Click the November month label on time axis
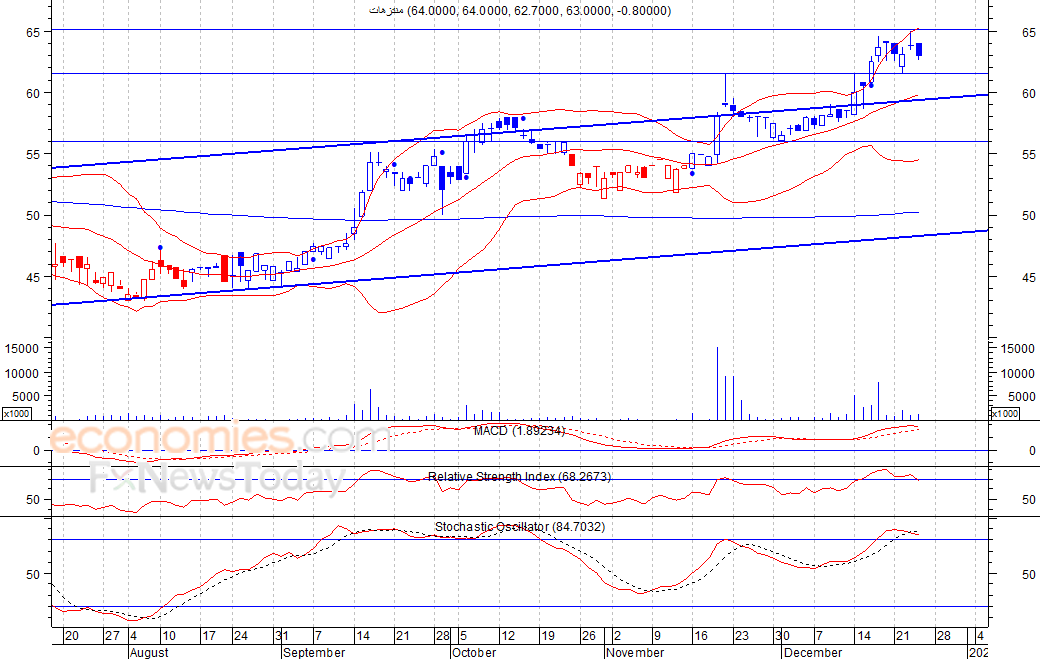This screenshot has width=1040, height=659. pyautogui.click(x=635, y=652)
